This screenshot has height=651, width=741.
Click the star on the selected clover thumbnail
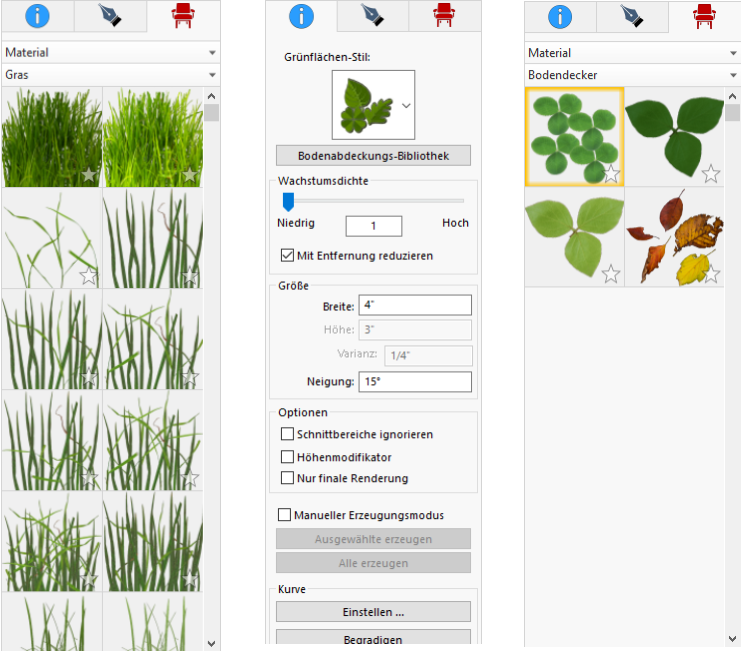point(611,174)
